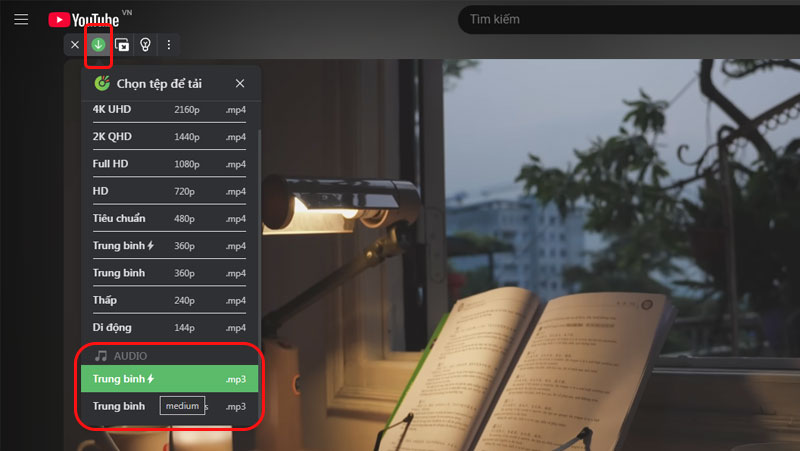Select fast Trung bình 360p with lightning
Screen dimensions: 800x451
[x=169, y=246]
